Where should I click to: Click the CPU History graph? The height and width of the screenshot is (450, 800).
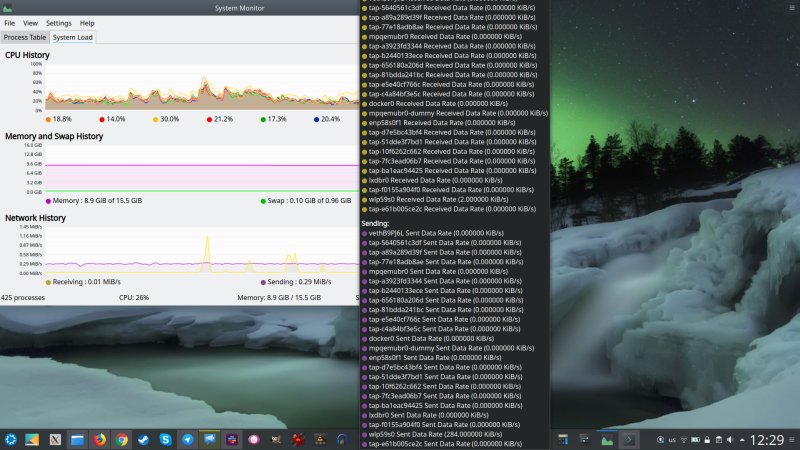(x=202, y=87)
